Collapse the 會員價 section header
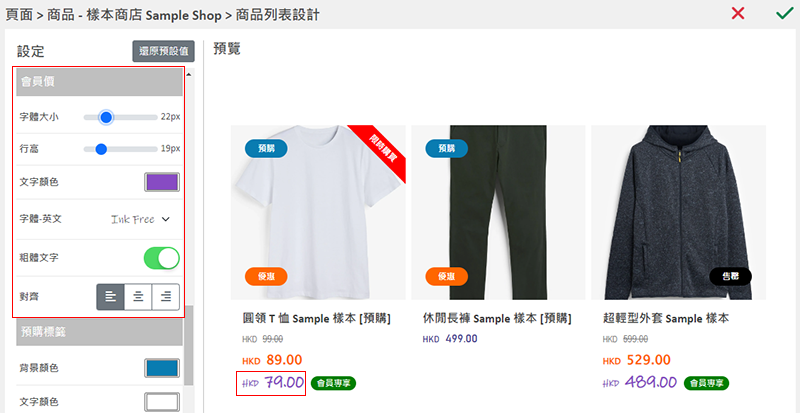The image size is (800, 413). 99,82
